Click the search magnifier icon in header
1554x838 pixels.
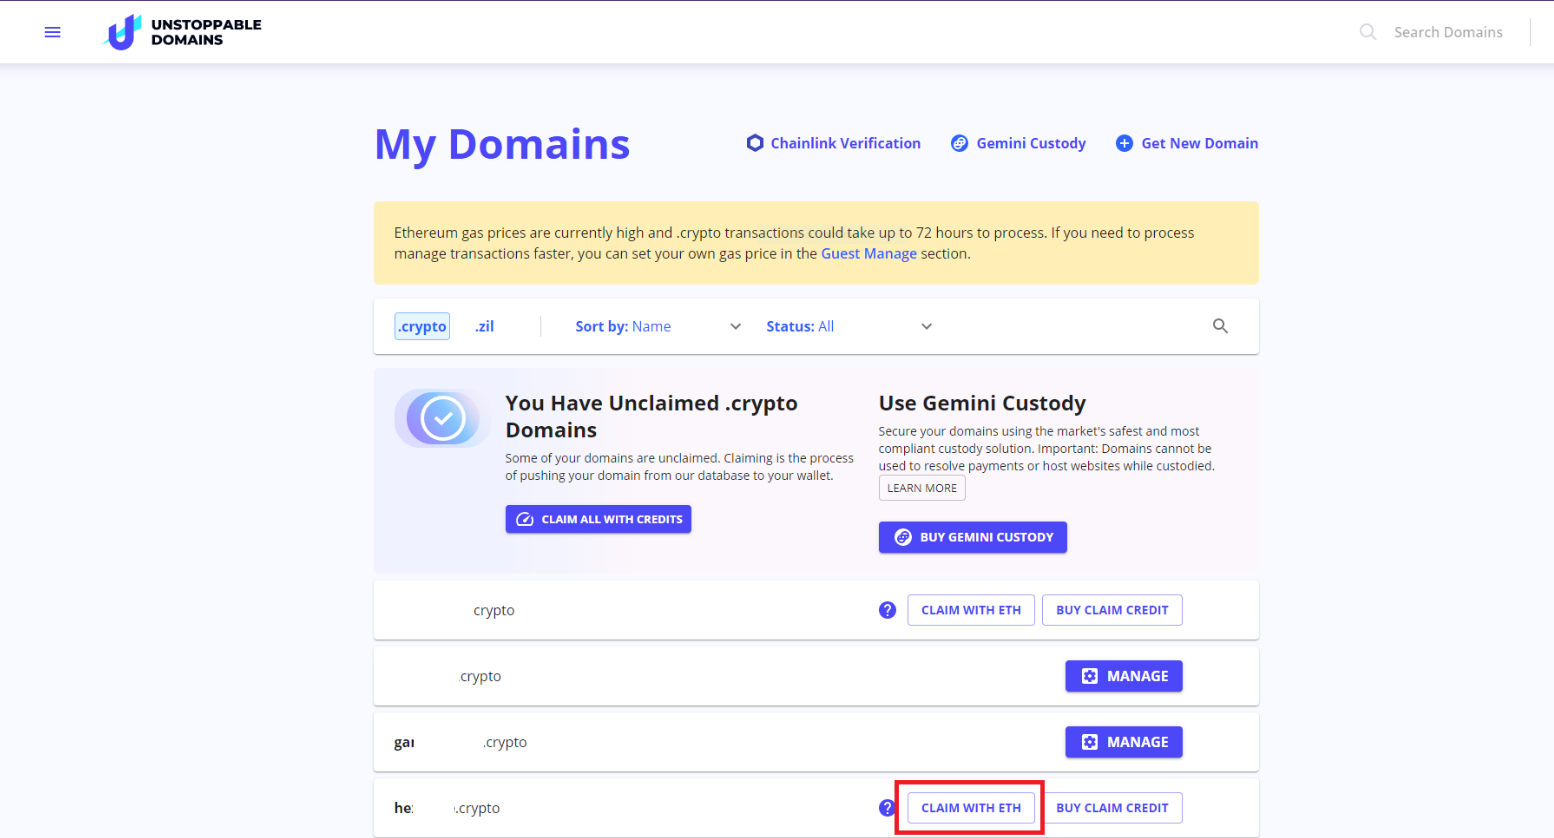point(1367,32)
